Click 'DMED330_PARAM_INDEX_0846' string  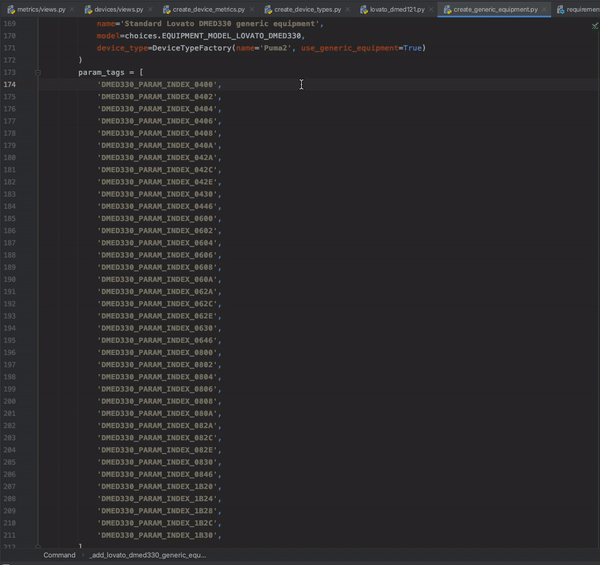[157, 474]
